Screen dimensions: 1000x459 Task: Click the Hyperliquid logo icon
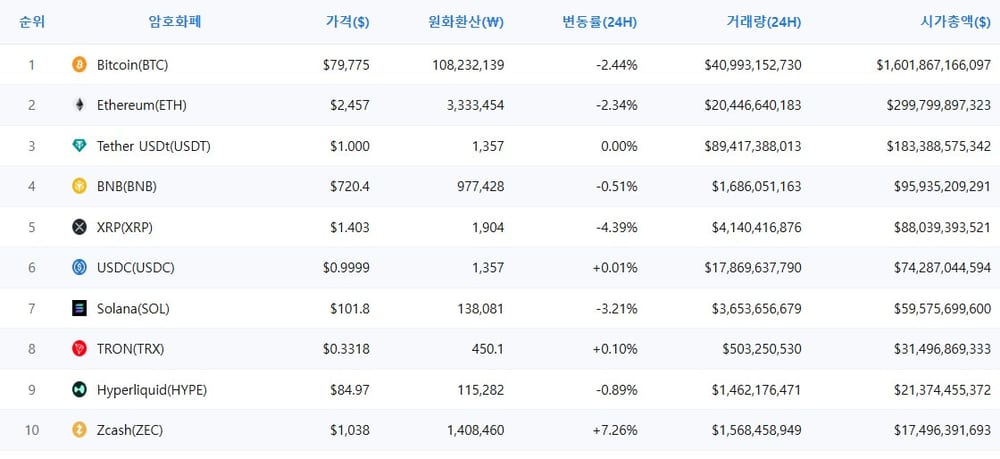pos(79,390)
